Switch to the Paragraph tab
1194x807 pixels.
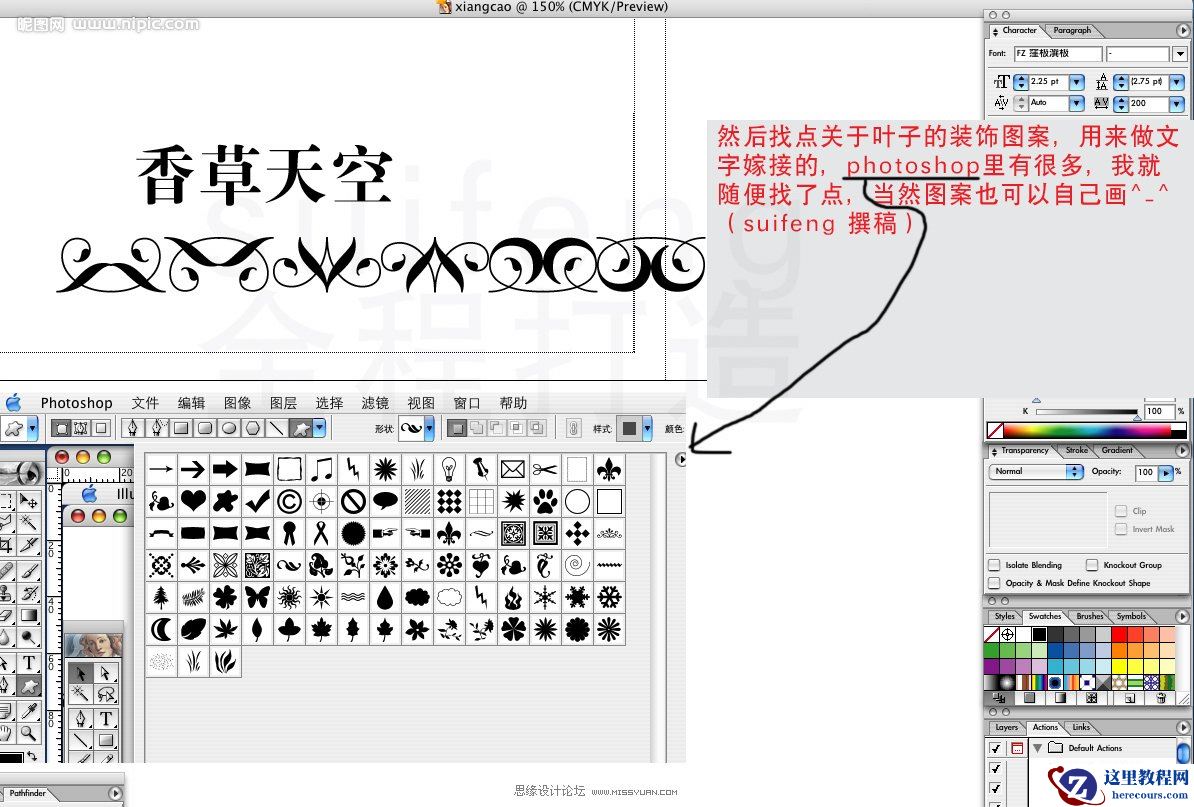pos(1072,30)
